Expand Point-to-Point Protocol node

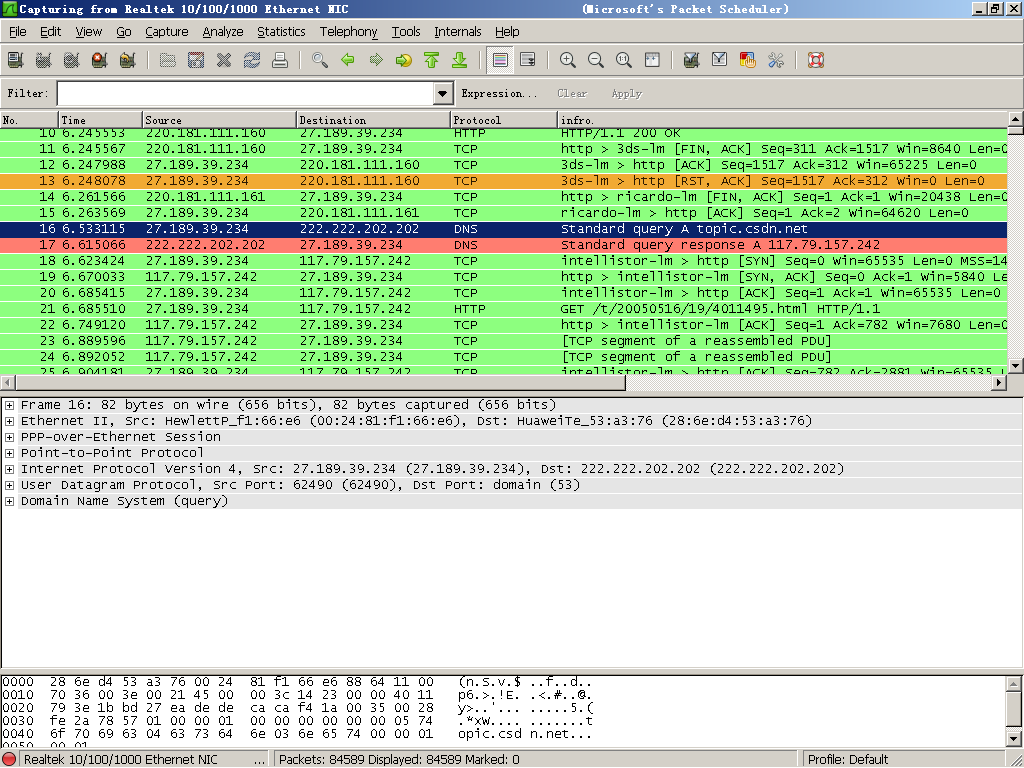click(10, 453)
